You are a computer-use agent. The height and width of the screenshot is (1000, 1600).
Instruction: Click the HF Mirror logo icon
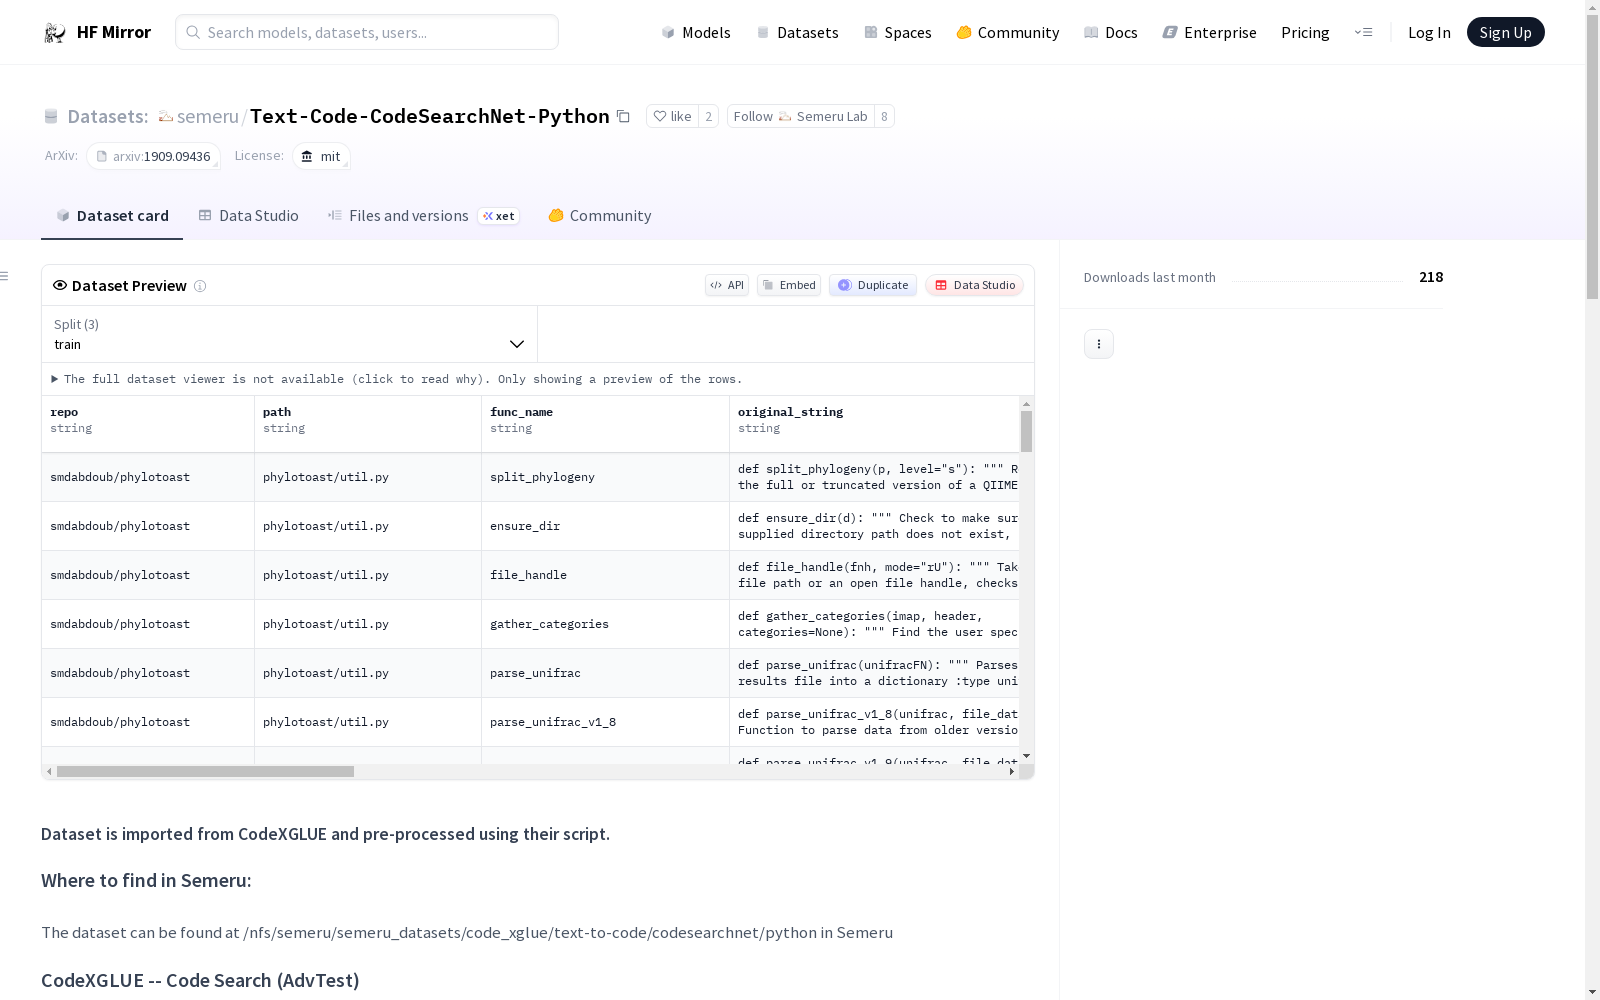click(55, 33)
